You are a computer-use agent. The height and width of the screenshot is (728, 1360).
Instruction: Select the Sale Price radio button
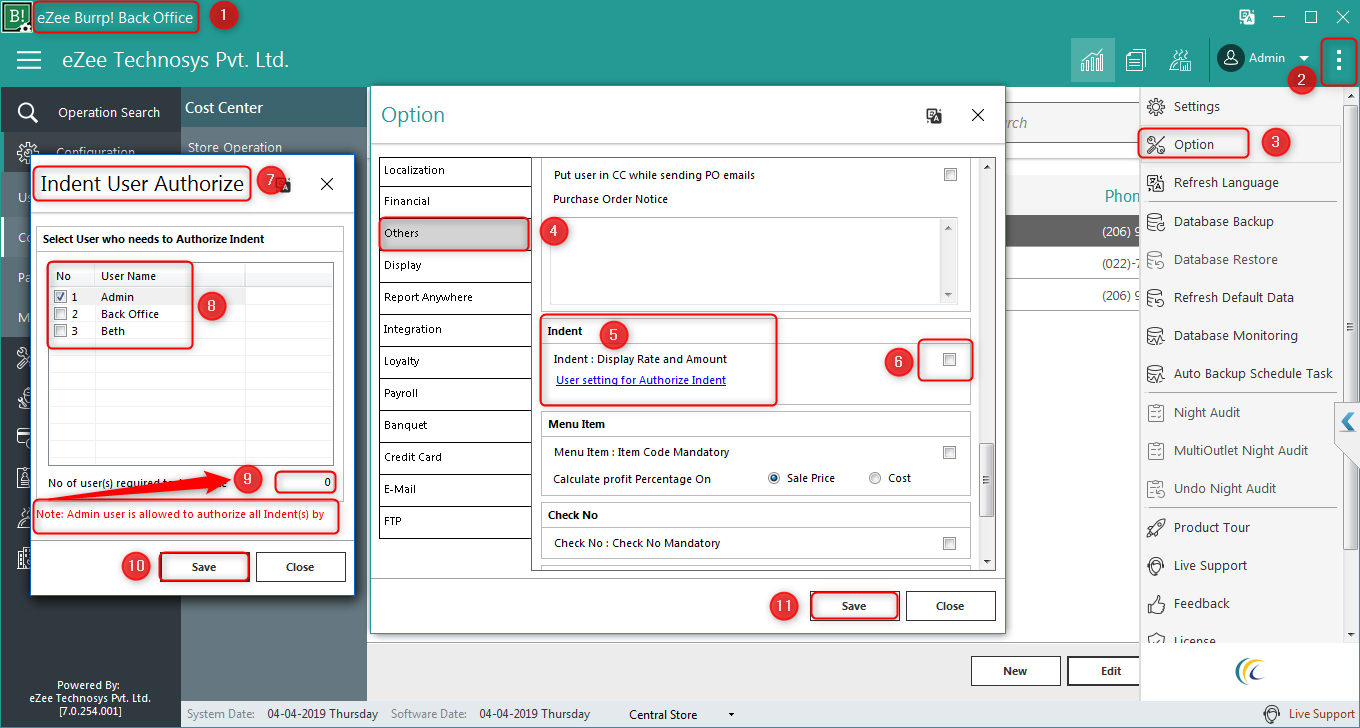pos(774,478)
